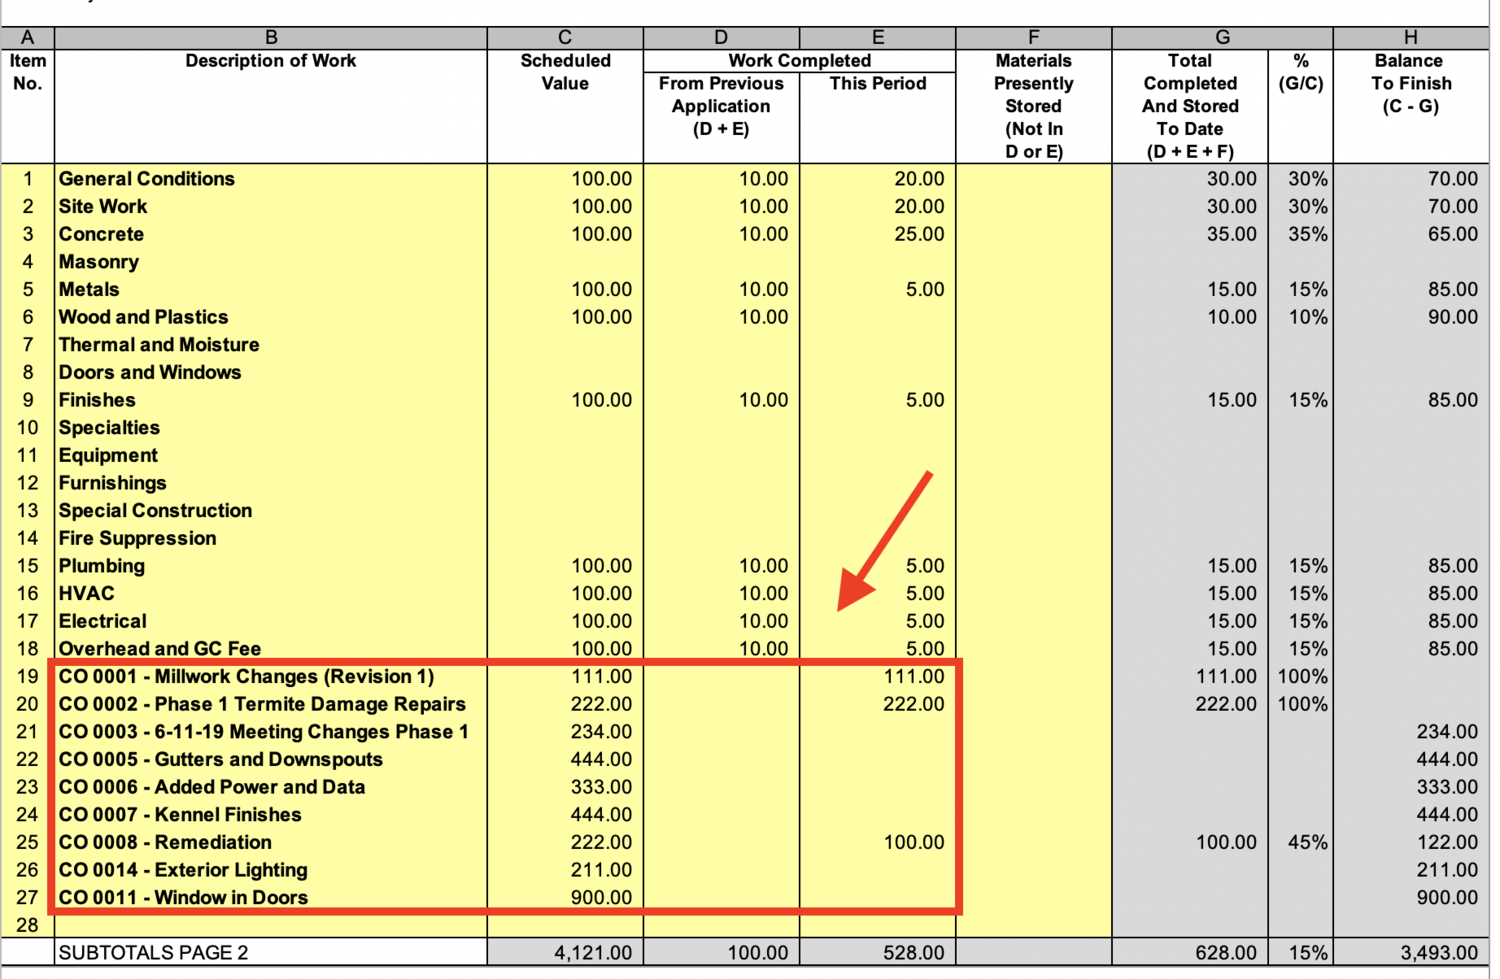Click Concrete's 35% percentage cell
This screenshot has width=1500, height=979.
[1308, 234]
